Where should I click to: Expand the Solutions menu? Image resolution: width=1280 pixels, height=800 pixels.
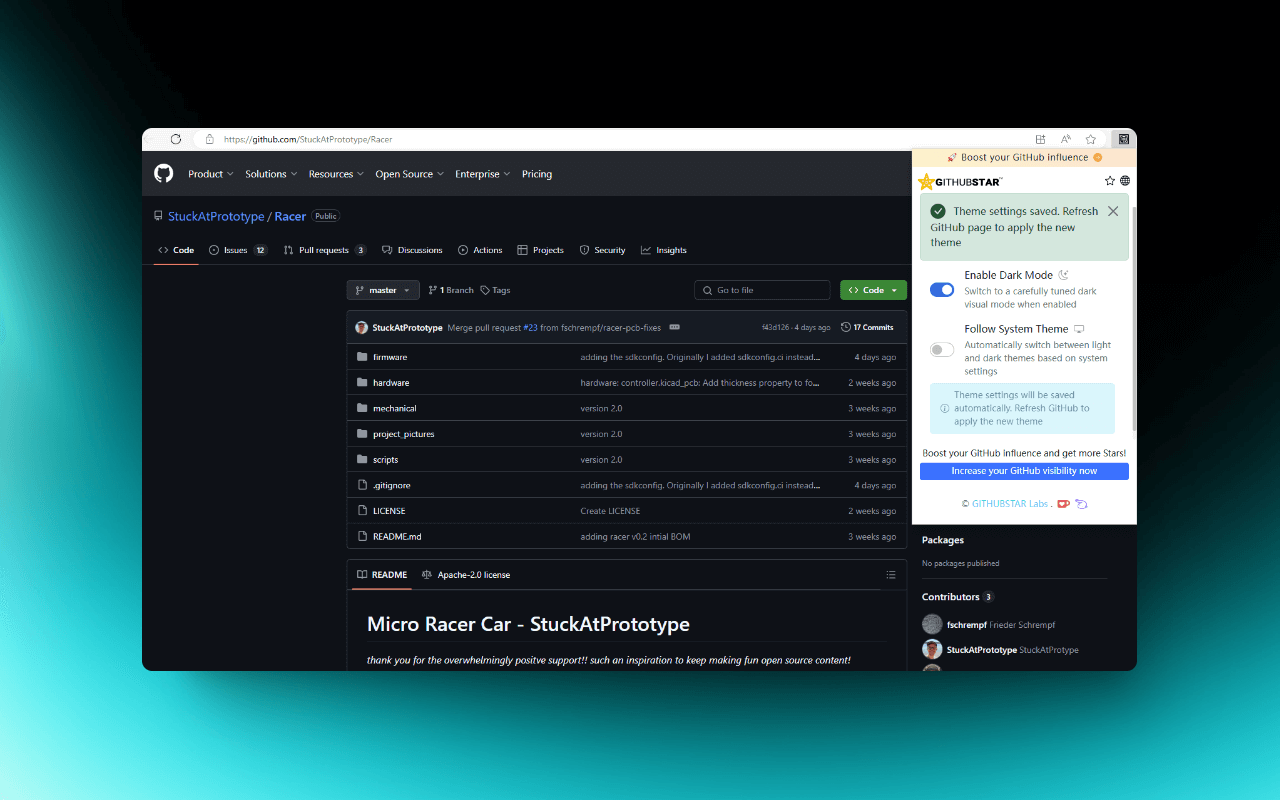[x=272, y=174]
